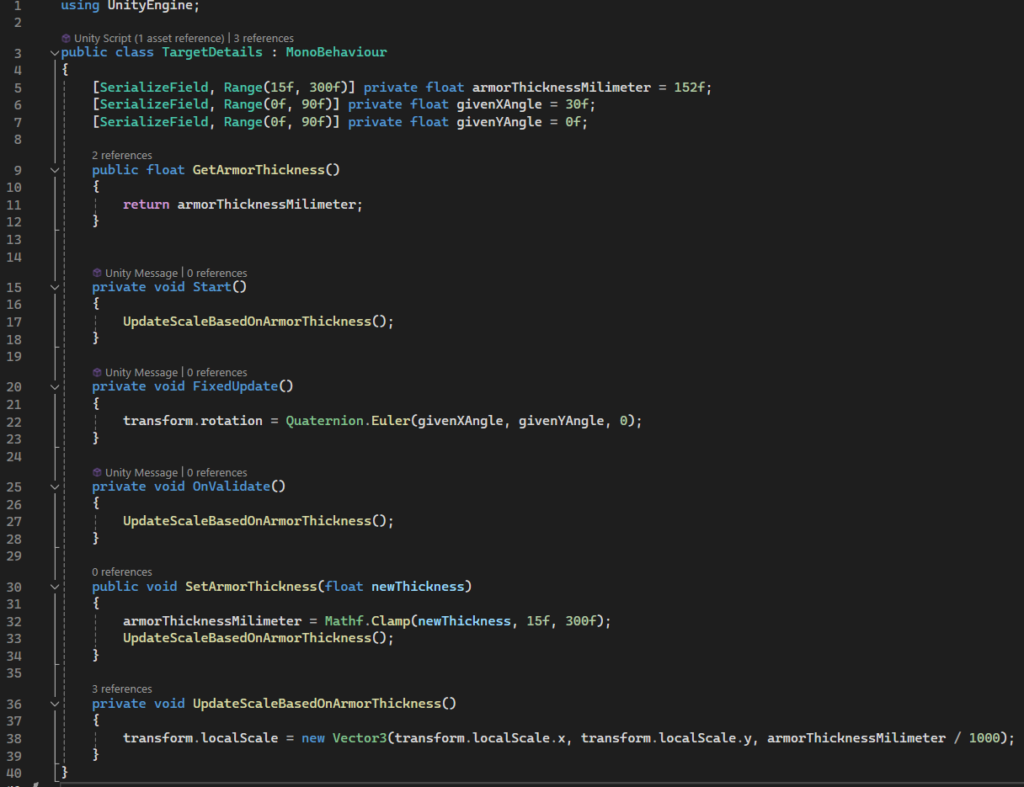Open 0 references link above SetArmorThickness
The height and width of the screenshot is (787, 1024).
coord(122,572)
